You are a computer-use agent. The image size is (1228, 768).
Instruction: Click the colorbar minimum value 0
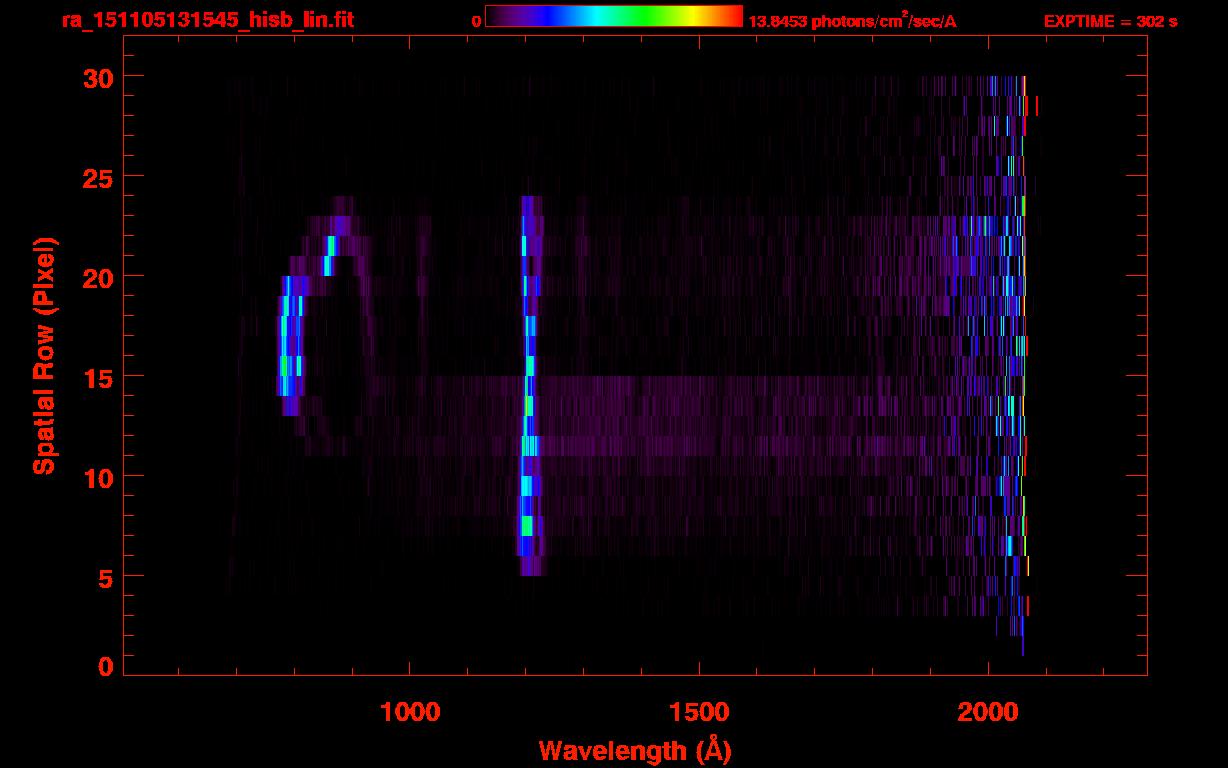[476, 21]
